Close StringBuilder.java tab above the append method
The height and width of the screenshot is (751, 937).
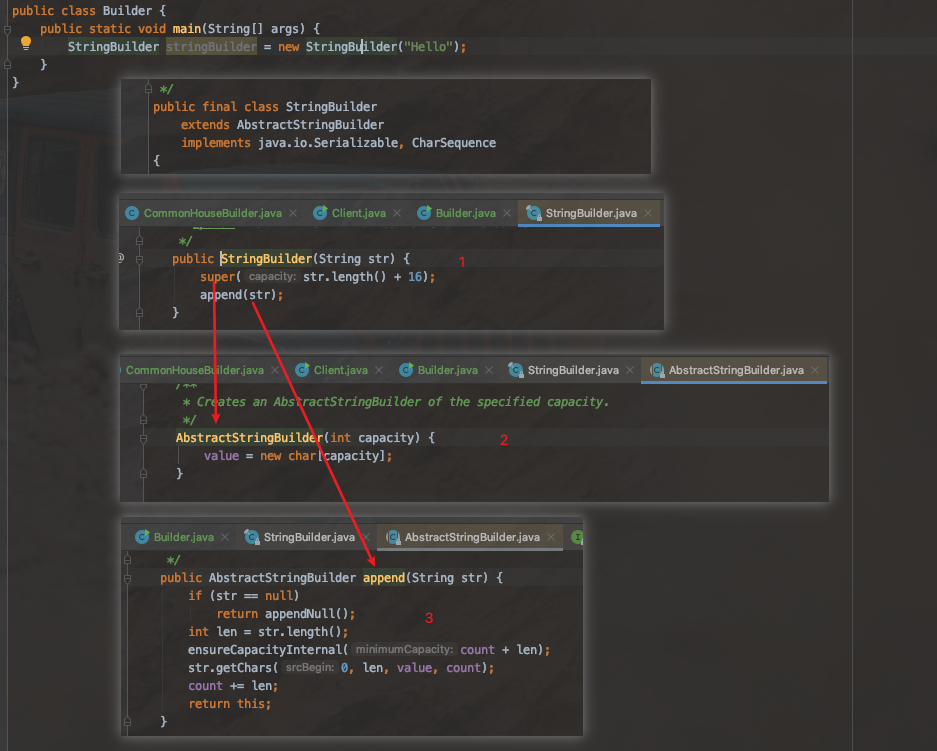pos(366,537)
